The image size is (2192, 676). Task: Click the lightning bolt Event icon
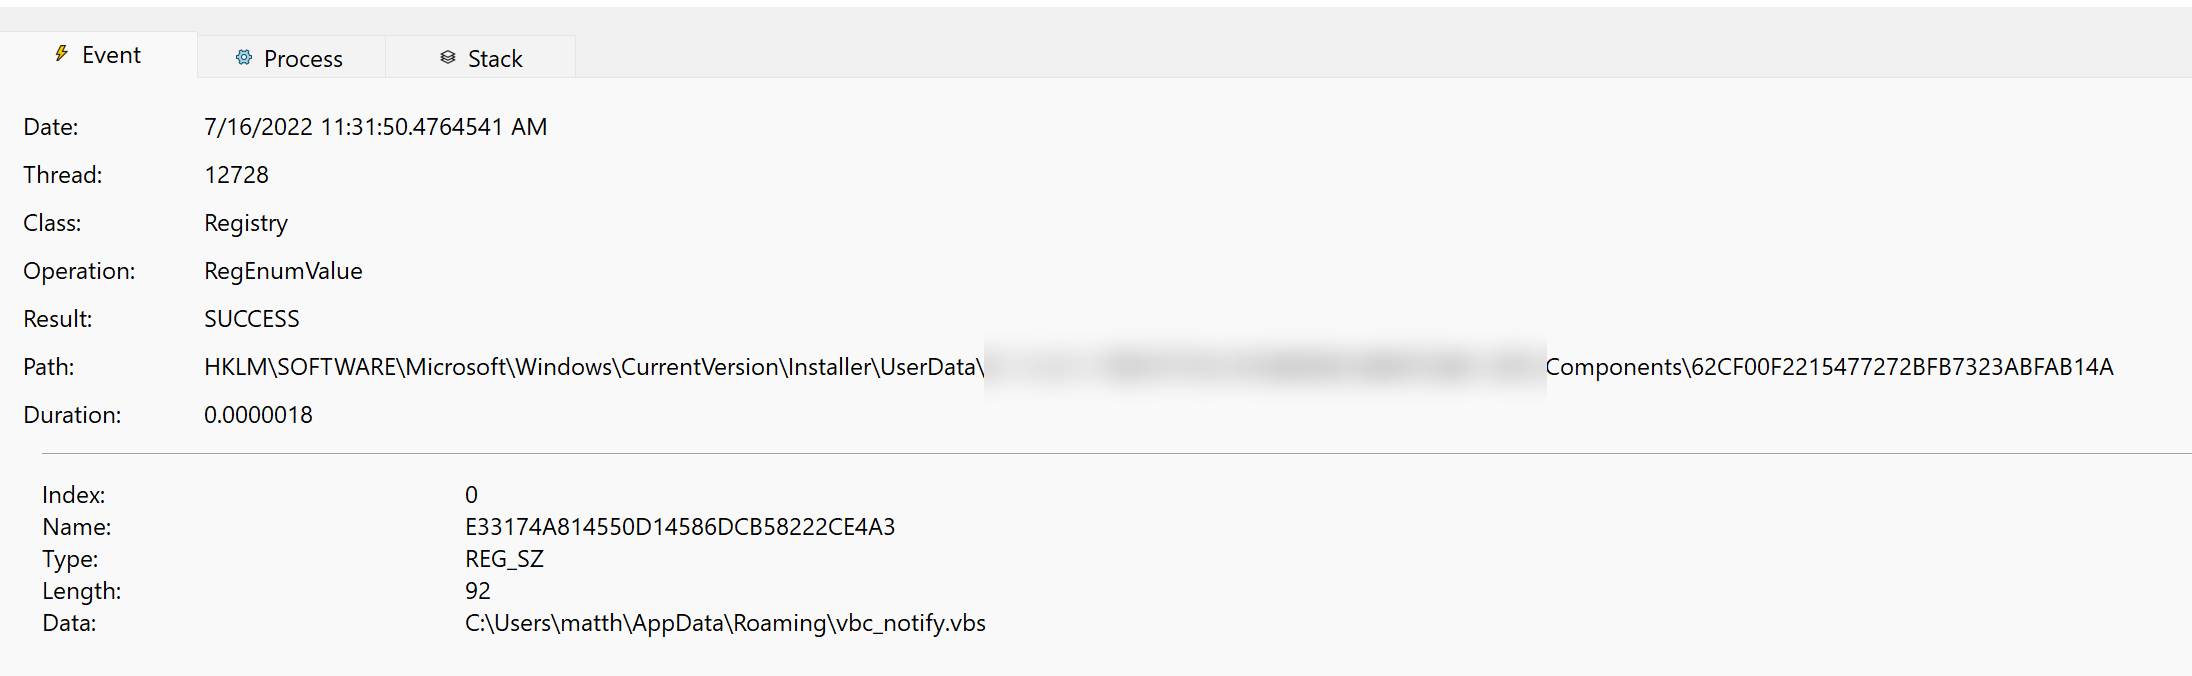pos(62,54)
